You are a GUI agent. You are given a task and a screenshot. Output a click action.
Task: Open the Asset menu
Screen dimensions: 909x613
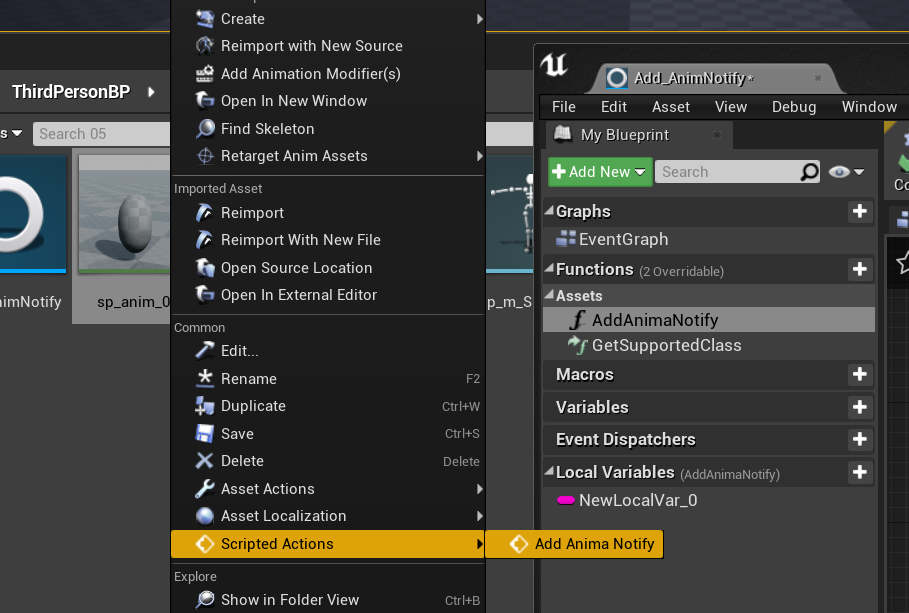click(x=671, y=107)
